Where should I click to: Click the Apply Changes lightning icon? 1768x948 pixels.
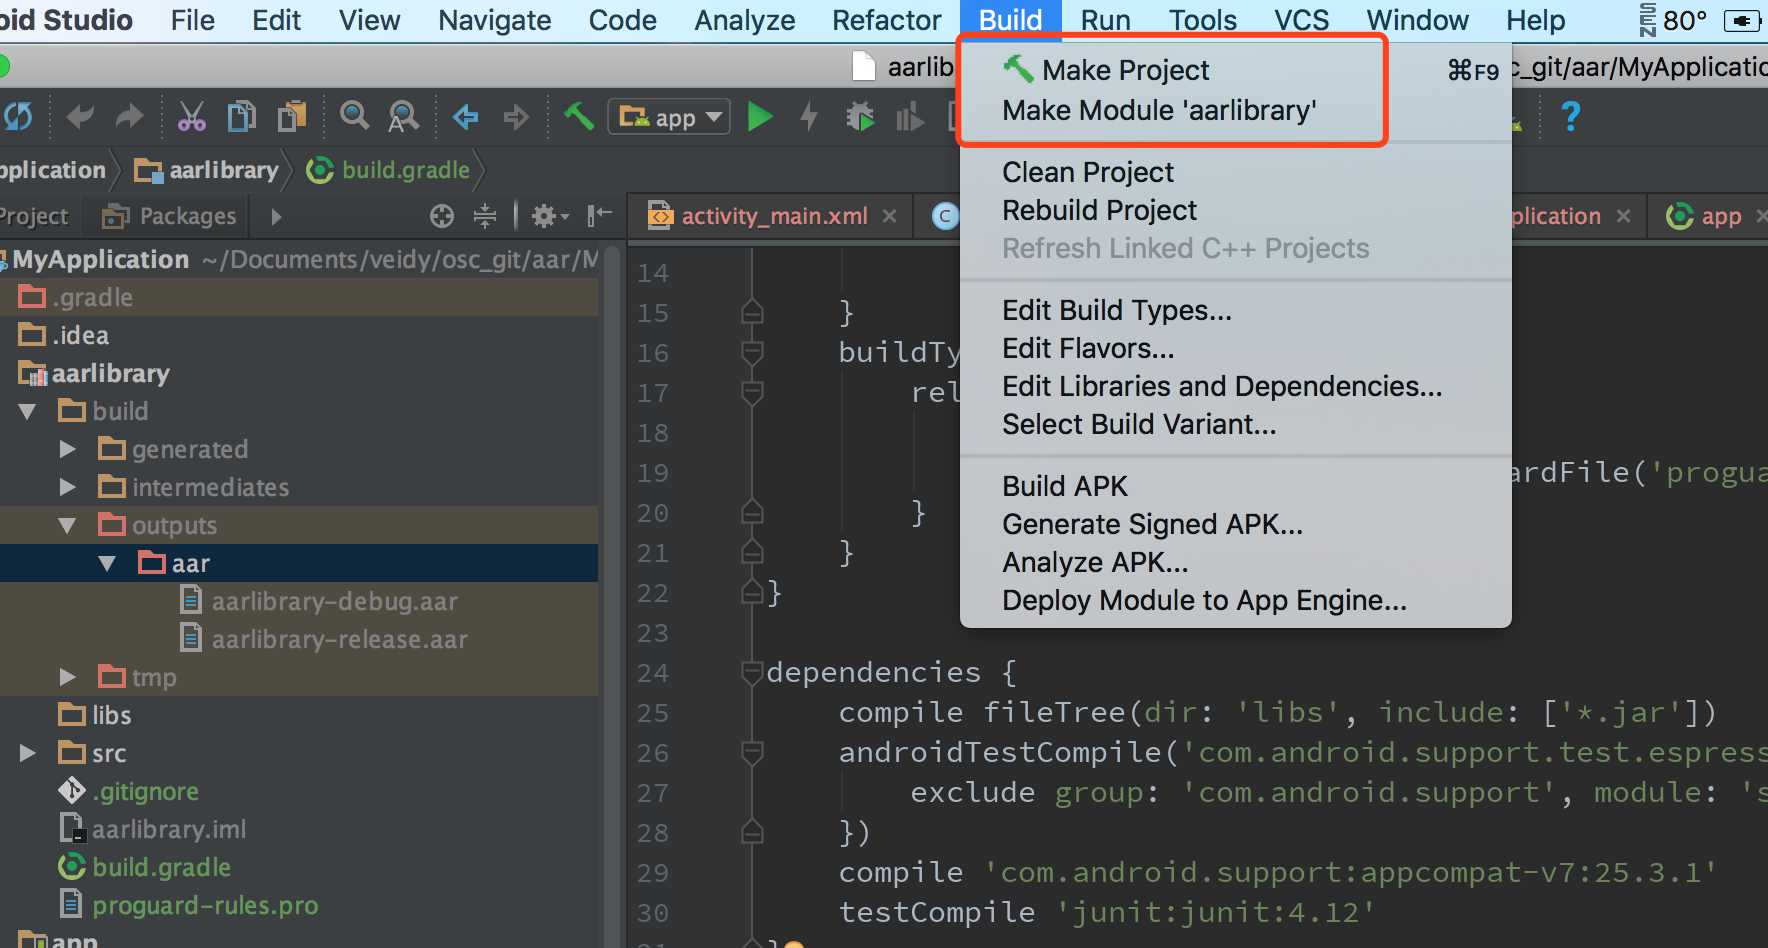coord(809,117)
